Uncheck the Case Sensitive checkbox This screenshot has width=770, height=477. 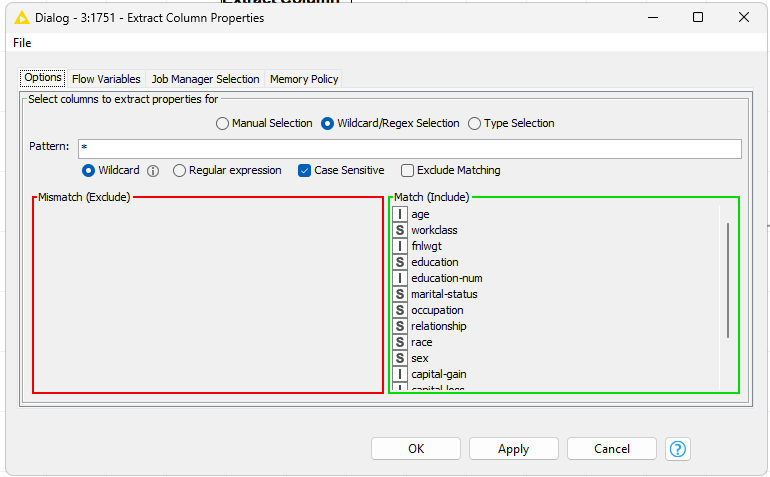[305, 171]
